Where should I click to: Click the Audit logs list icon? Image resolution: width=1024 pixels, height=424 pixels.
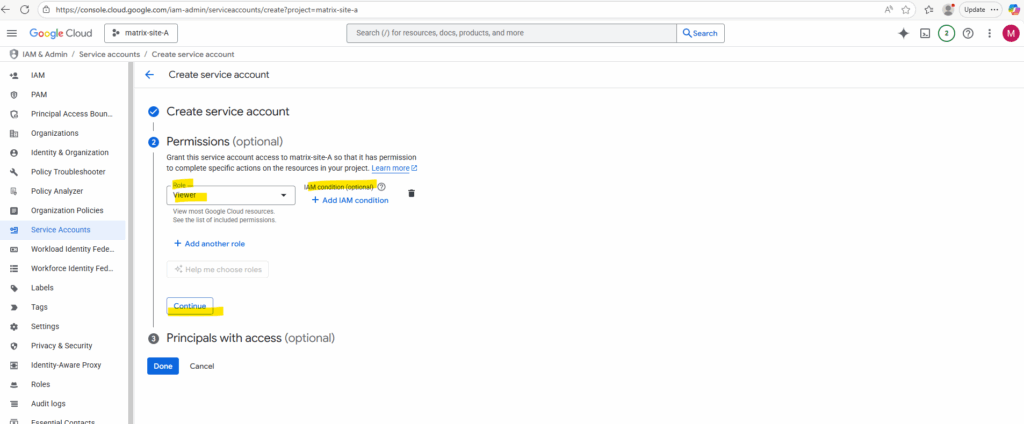tap(14, 404)
